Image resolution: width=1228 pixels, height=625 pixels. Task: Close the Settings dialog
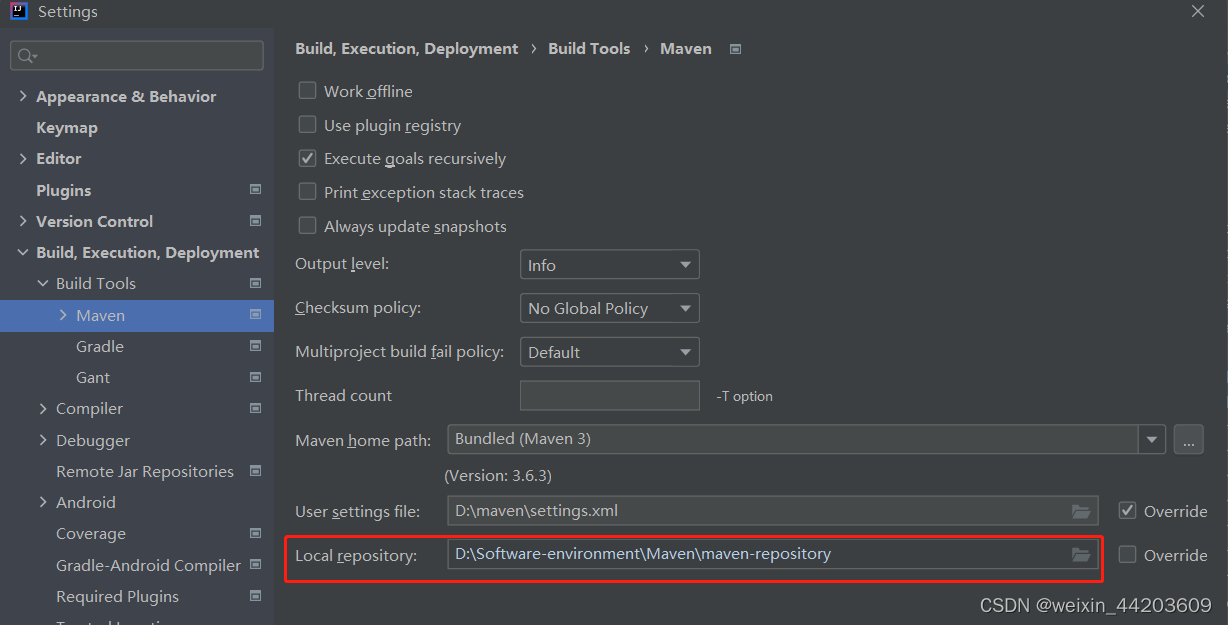pos(1198,11)
